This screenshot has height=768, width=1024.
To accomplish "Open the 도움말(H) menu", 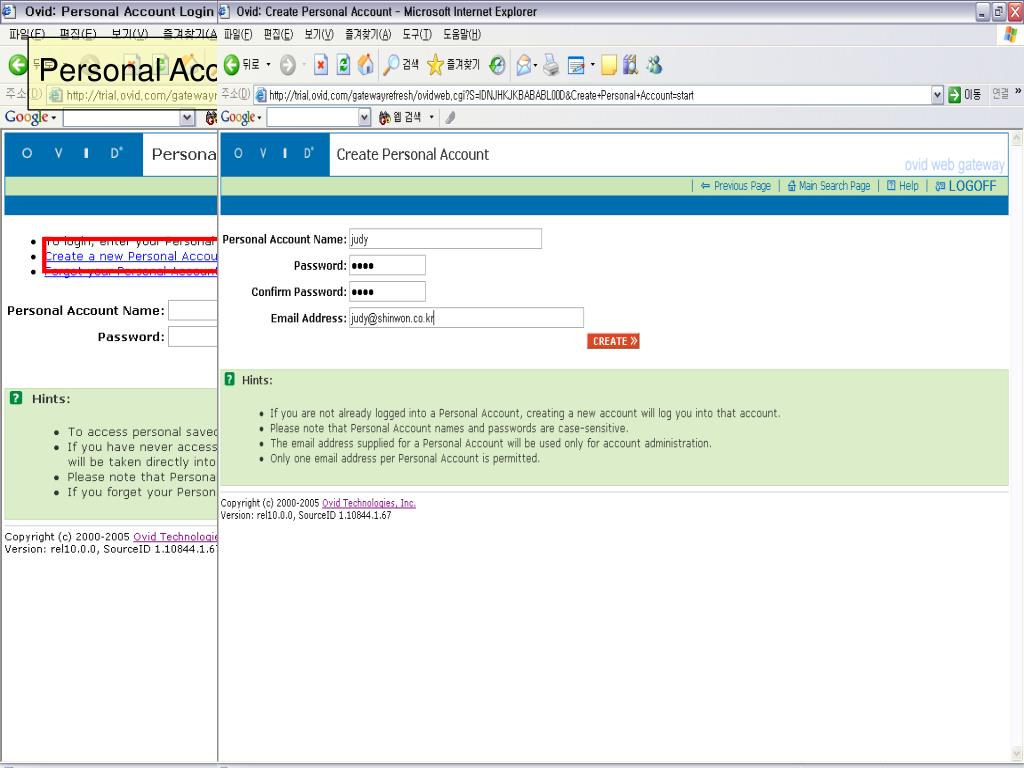I will click(x=461, y=34).
